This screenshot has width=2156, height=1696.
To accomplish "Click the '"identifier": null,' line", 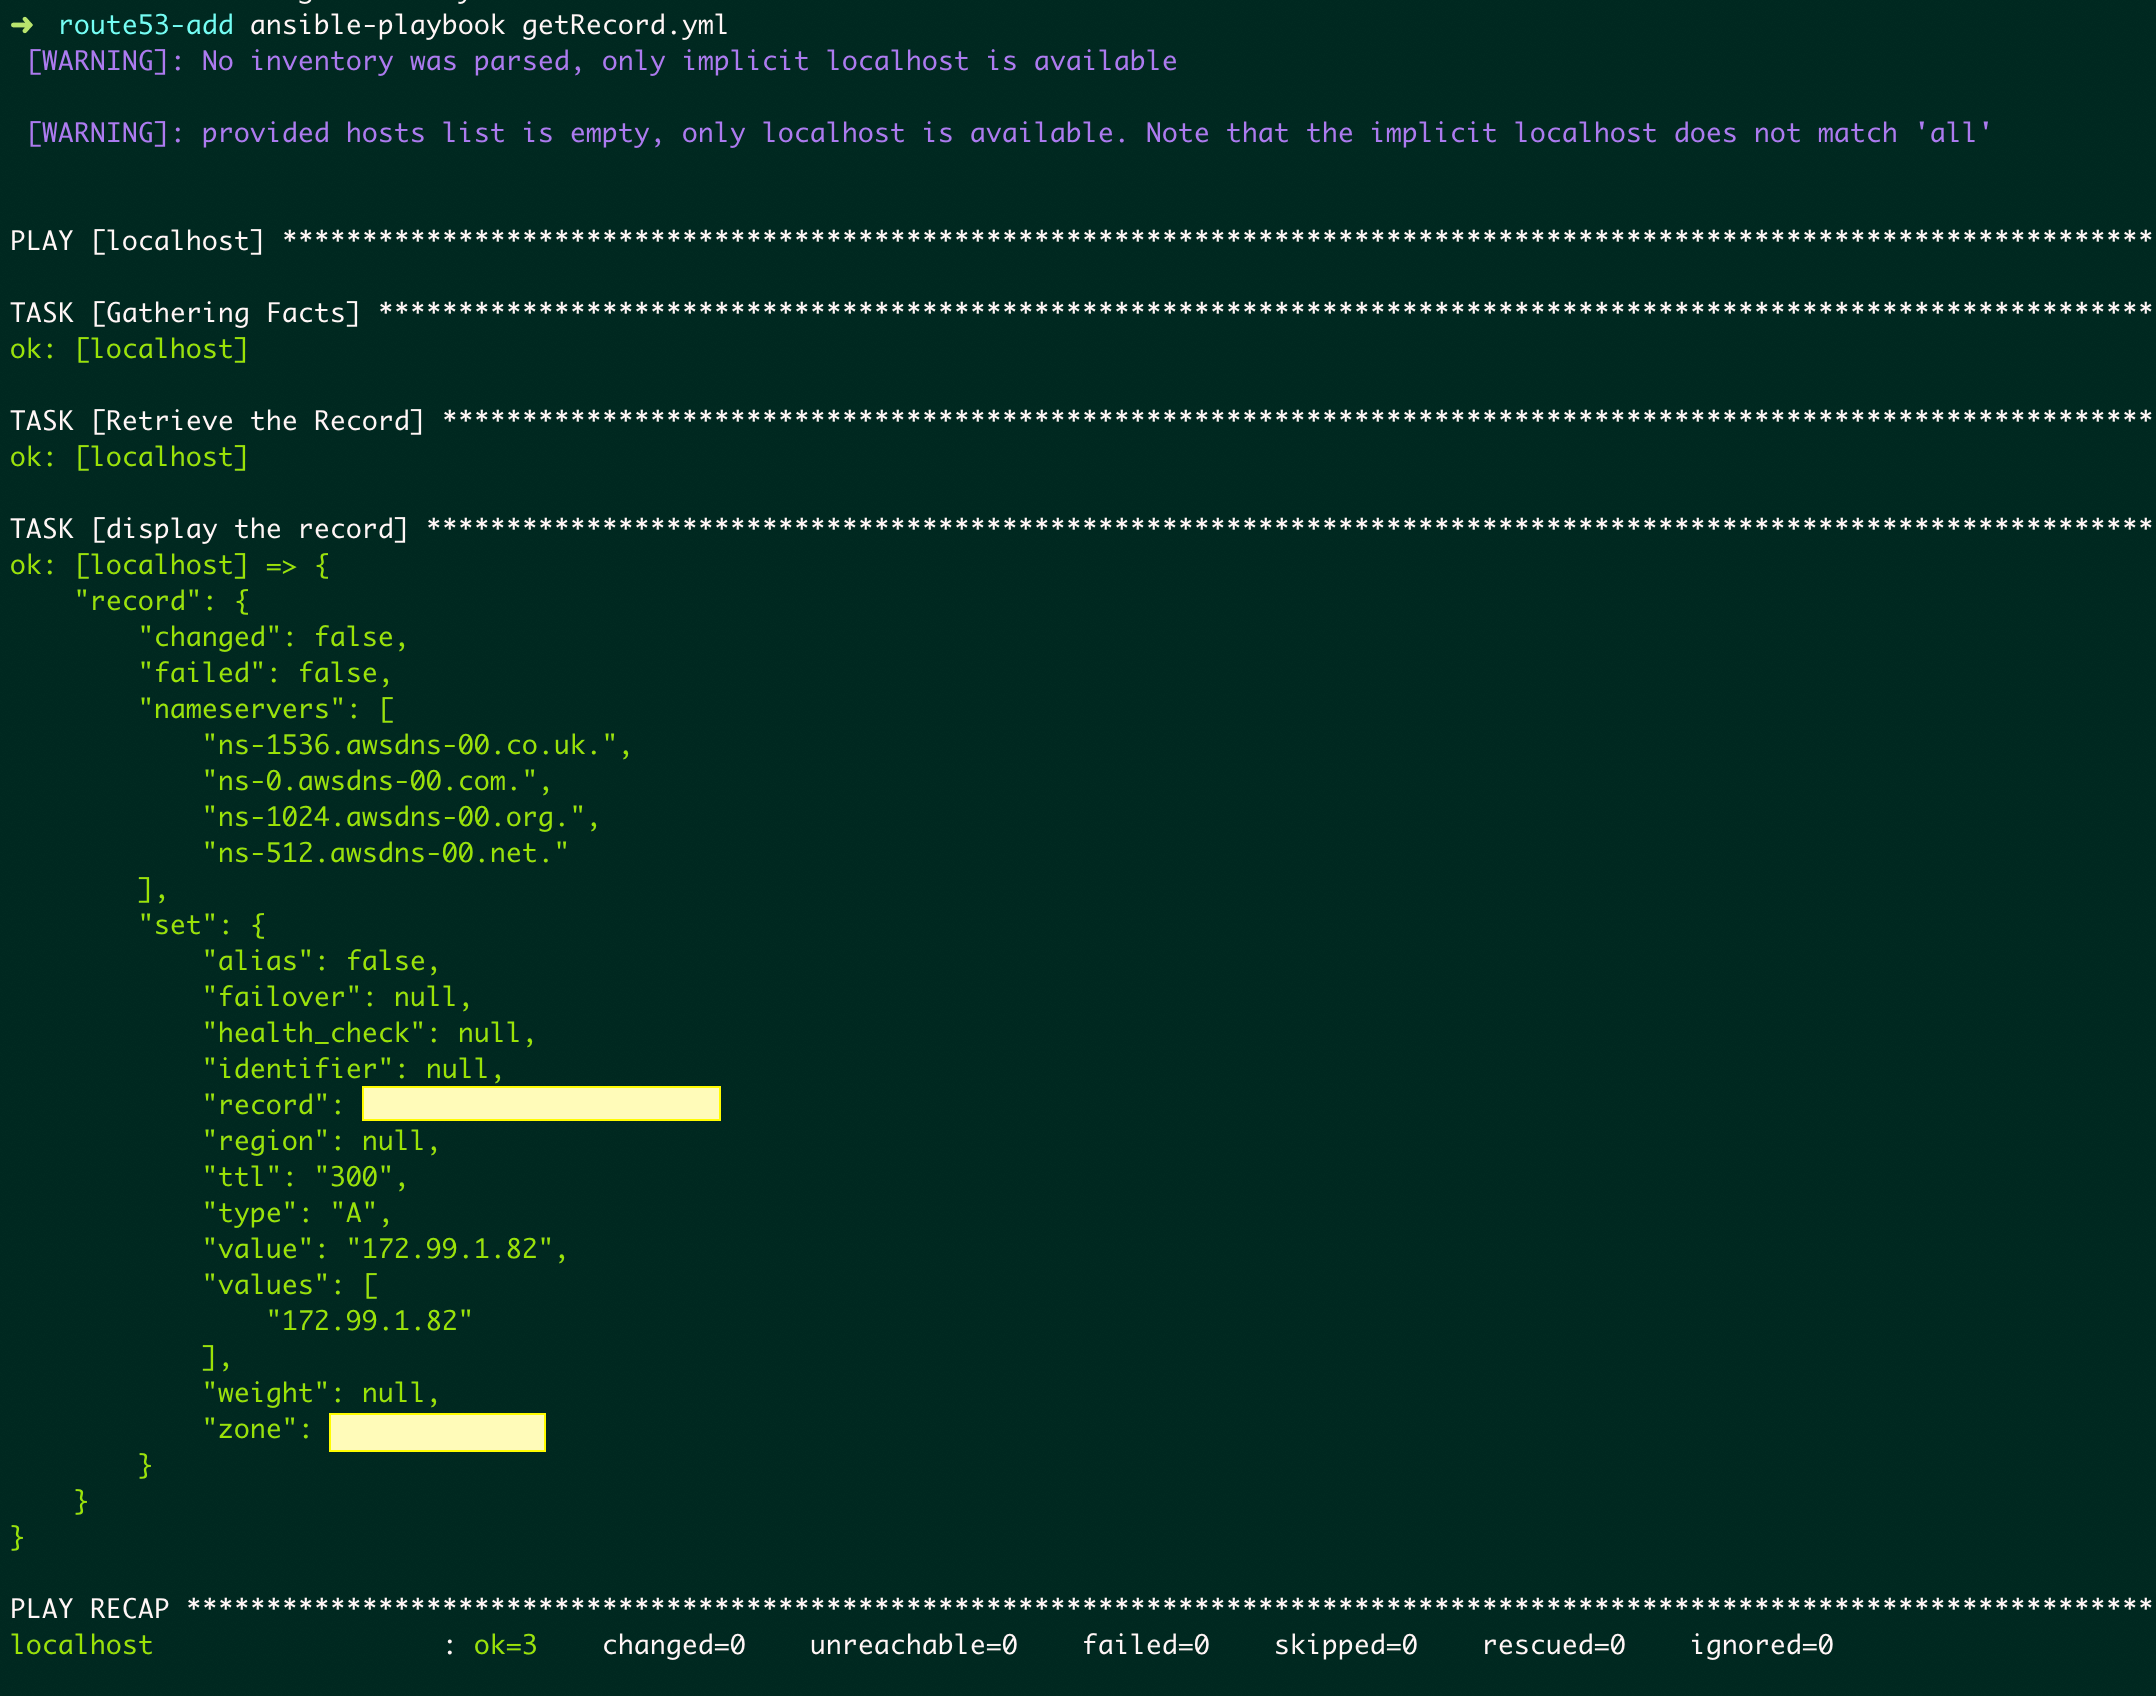I will (x=353, y=1069).
